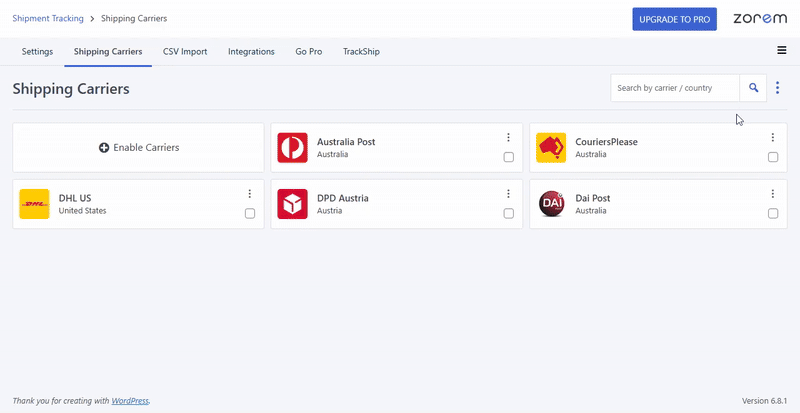Viewport: 800px width, 413px height.
Task: Open the WordPress footer link
Action: tap(130, 401)
